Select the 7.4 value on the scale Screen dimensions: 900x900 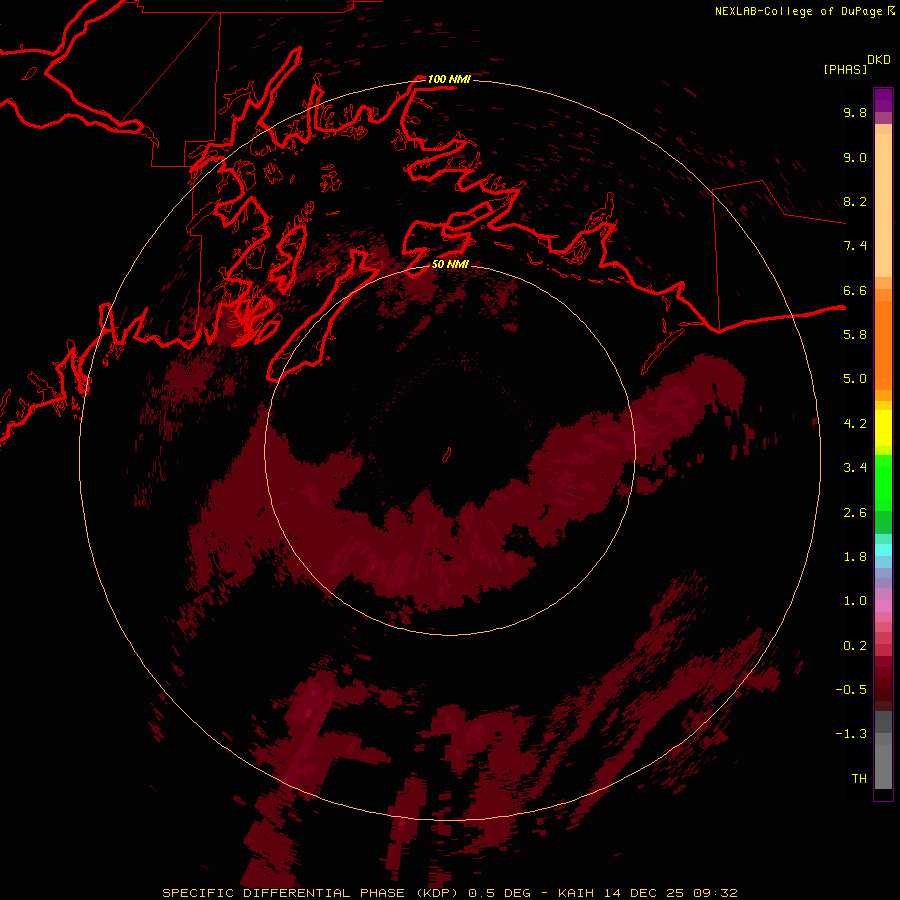pos(855,246)
